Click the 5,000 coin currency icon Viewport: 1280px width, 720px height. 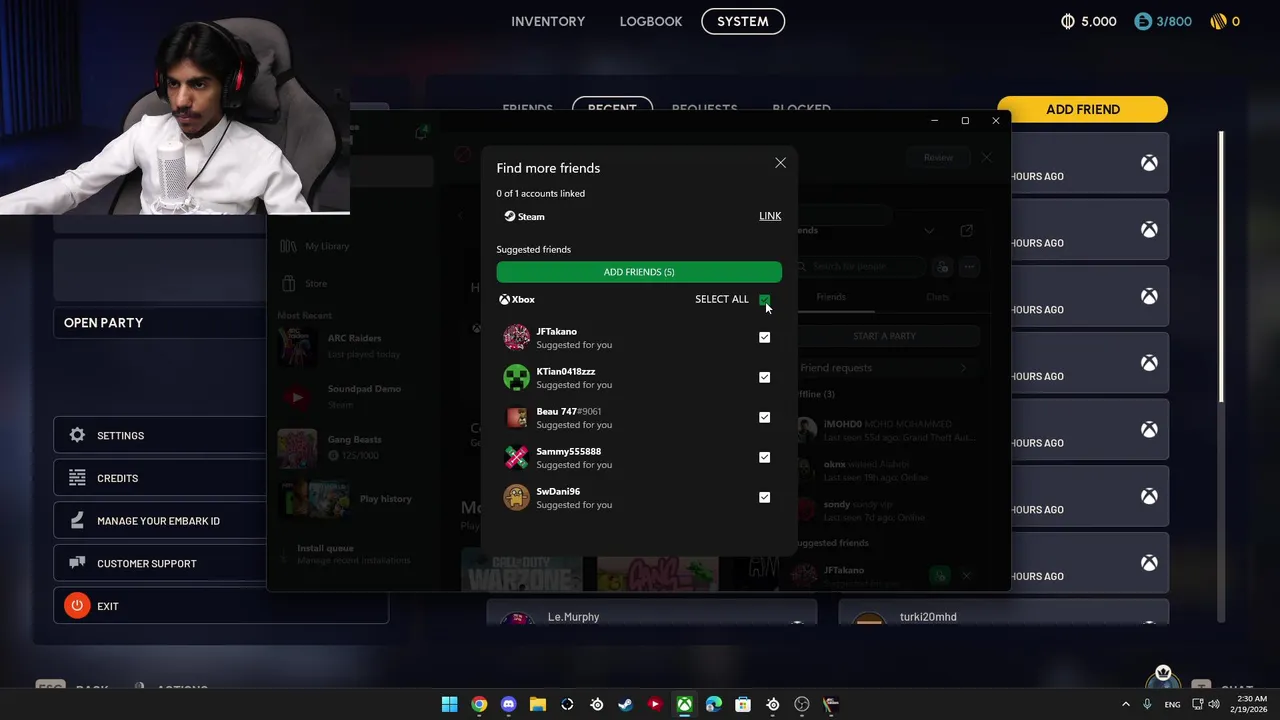(x=1067, y=21)
